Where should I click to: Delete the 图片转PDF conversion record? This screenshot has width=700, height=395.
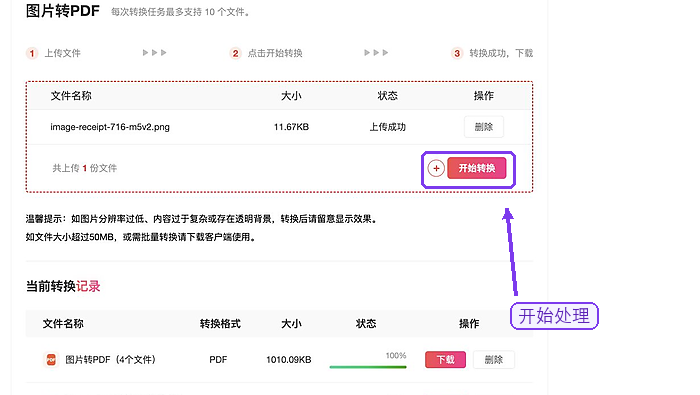pyautogui.click(x=494, y=360)
